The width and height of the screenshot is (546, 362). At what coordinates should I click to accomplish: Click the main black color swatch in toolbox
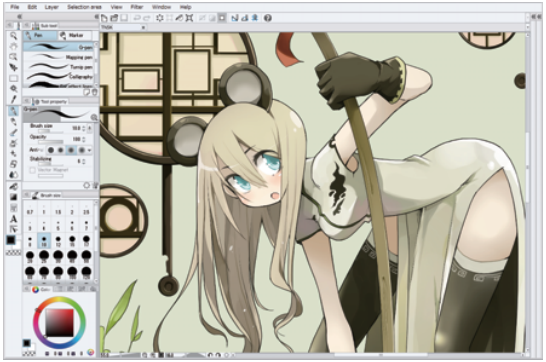[11, 240]
